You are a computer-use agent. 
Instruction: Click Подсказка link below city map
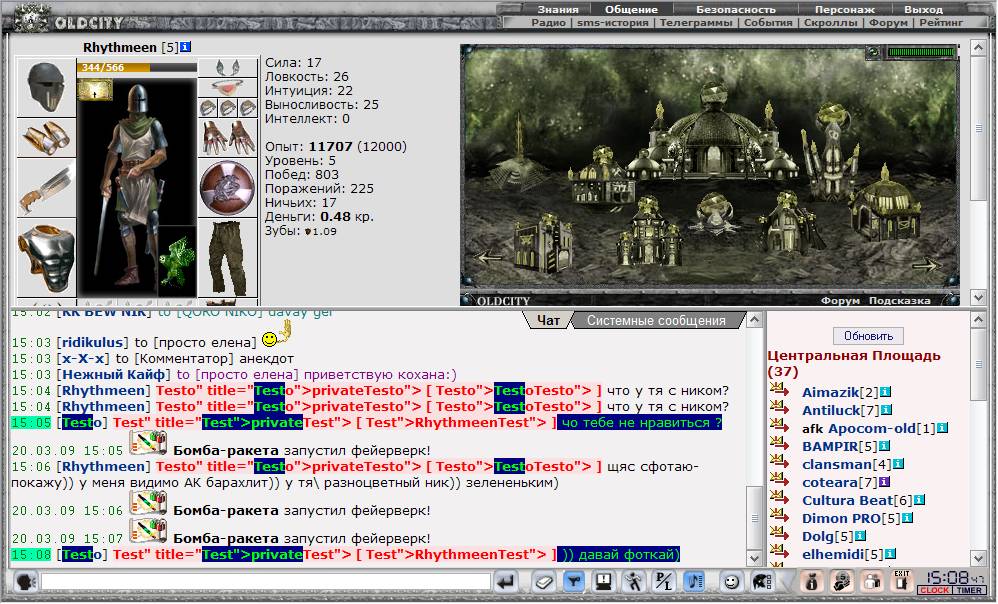[x=899, y=300]
